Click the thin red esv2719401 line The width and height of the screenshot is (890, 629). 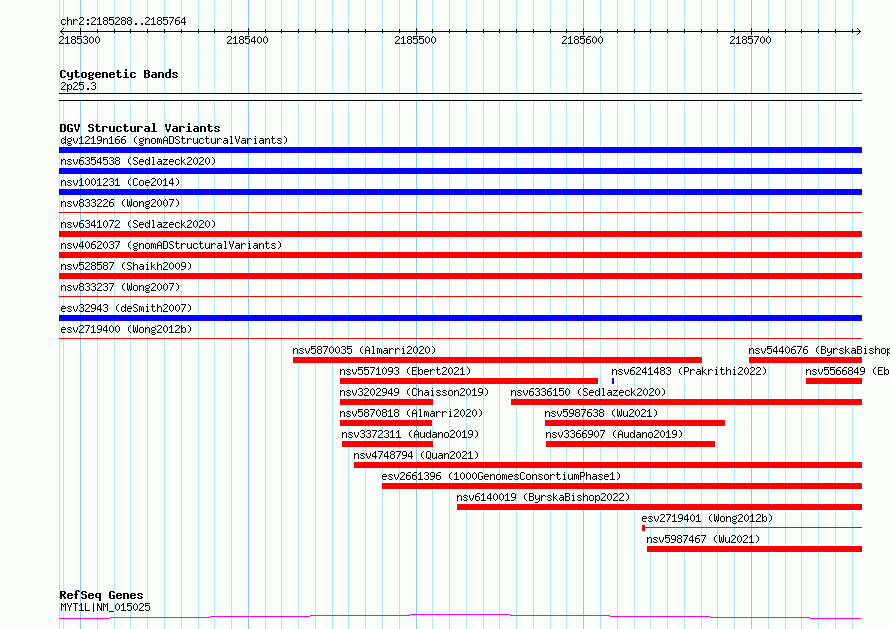752,528
